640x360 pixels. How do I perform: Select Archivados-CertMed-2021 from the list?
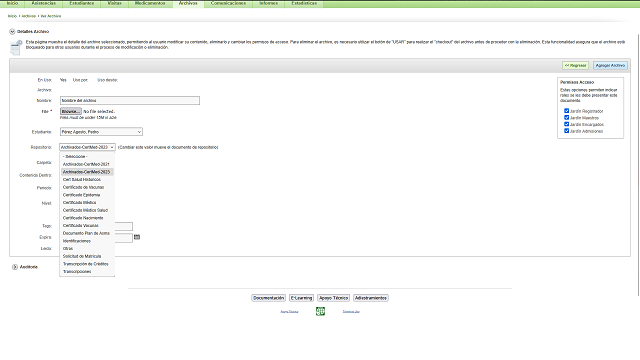coord(87,164)
